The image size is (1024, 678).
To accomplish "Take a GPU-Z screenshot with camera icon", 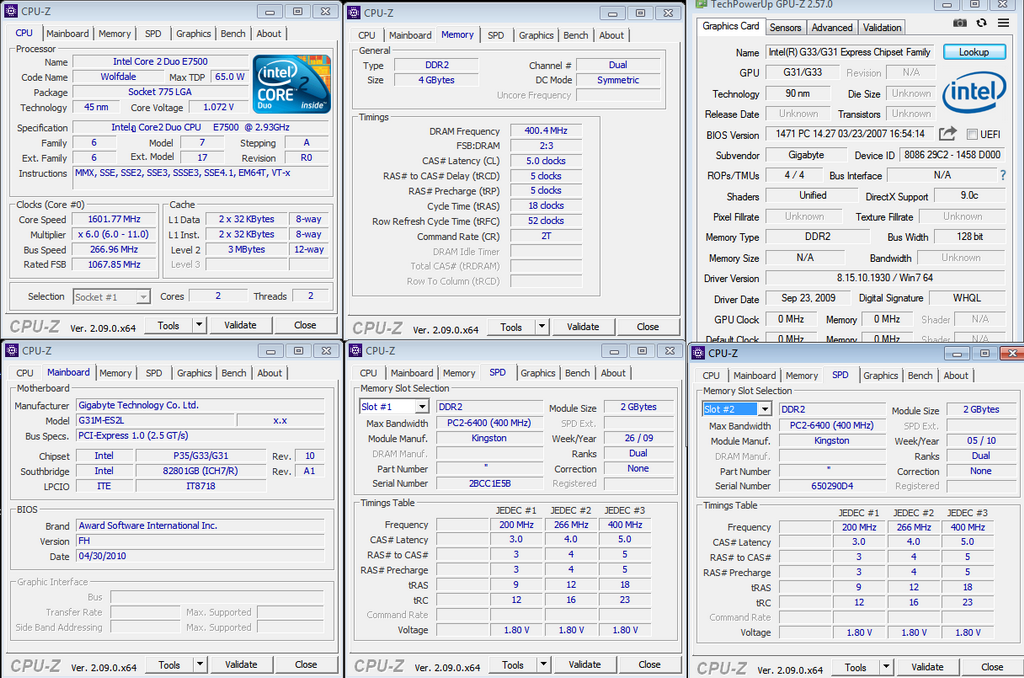I will click(x=959, y=23).
